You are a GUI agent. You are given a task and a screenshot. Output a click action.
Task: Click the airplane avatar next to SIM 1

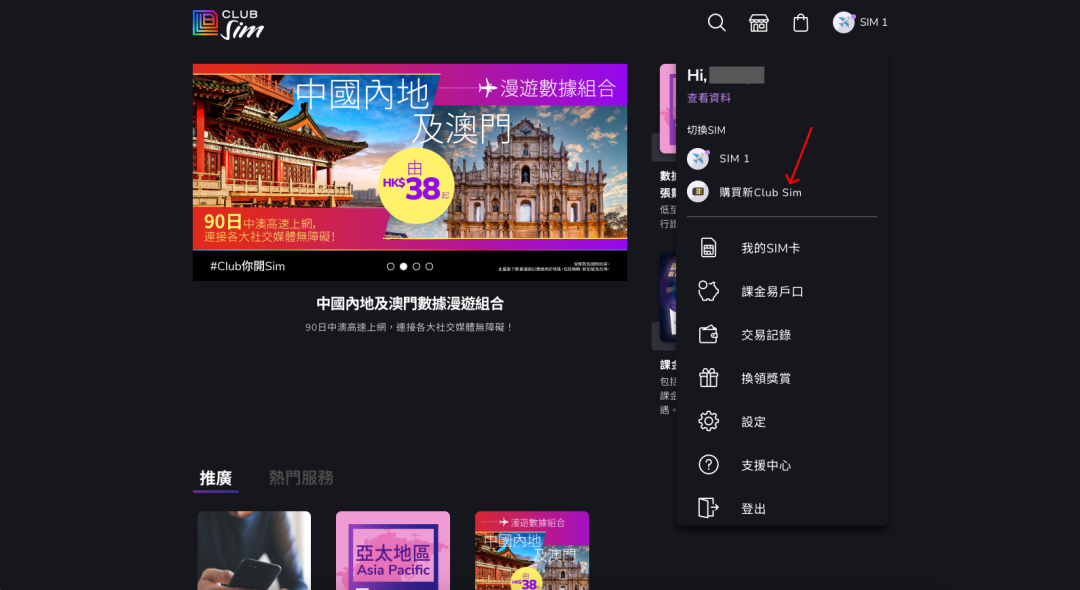[698, 157]
